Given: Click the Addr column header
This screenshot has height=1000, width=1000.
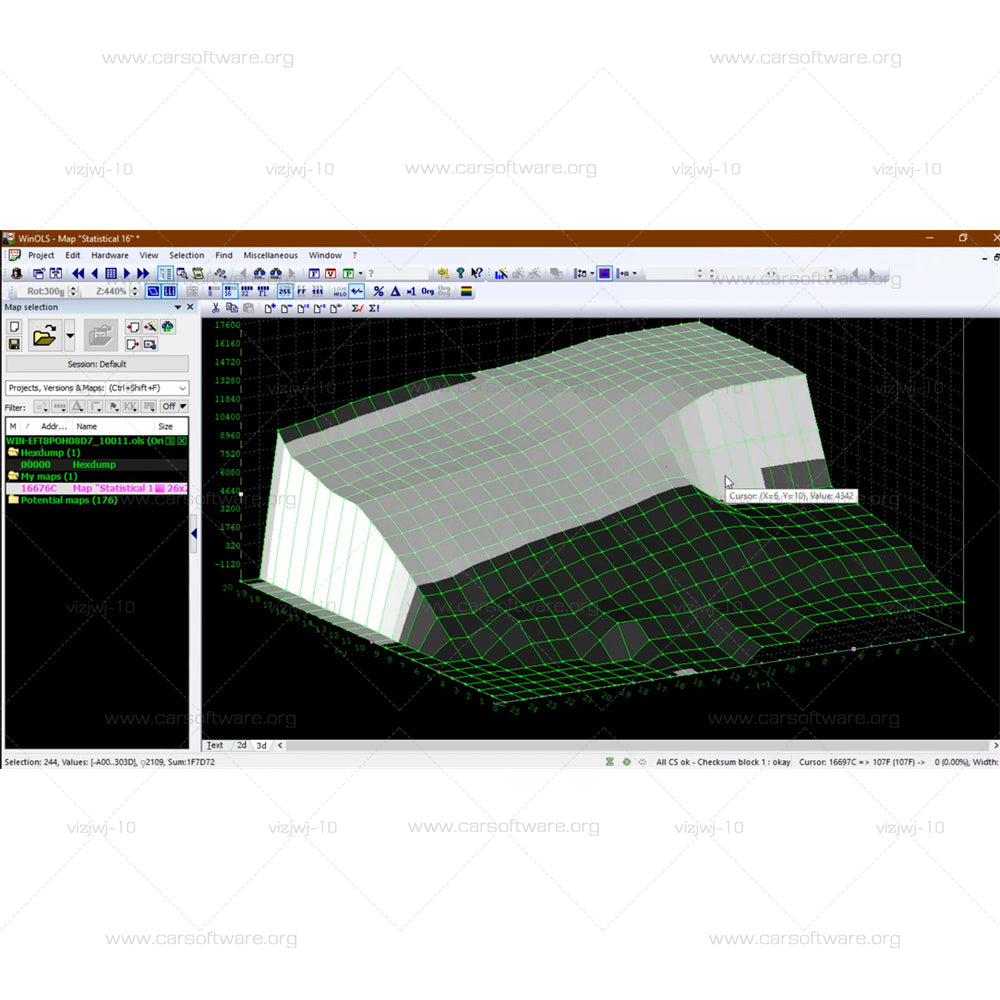Looking at the screenshot, I should [53, 426].
